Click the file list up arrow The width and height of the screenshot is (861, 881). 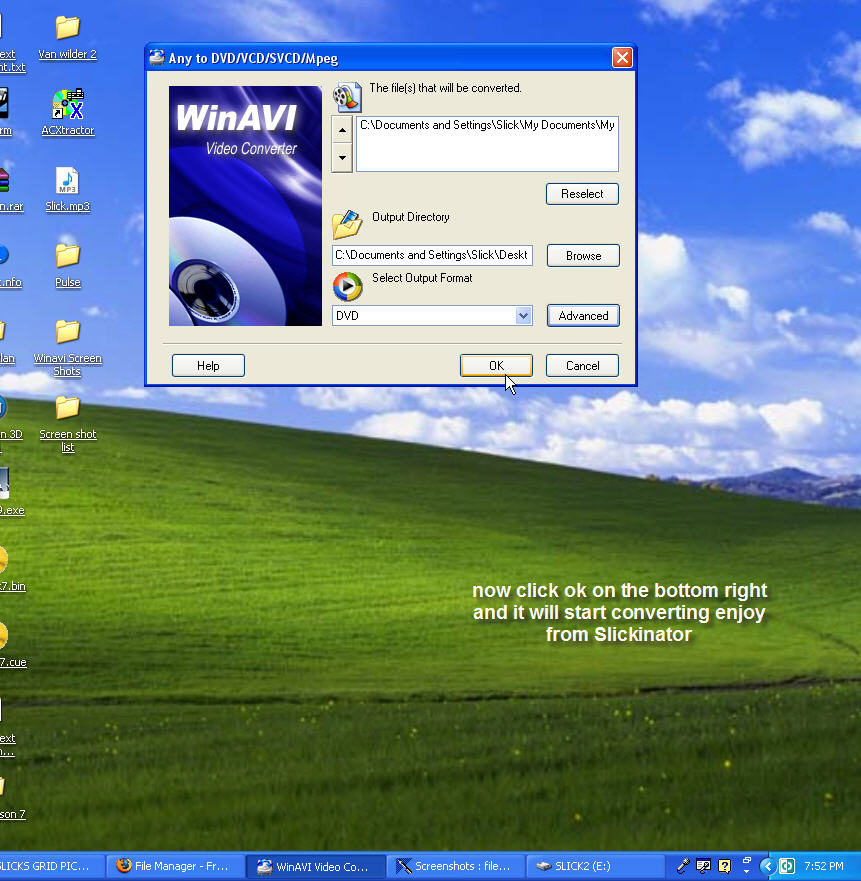(342, 130)
